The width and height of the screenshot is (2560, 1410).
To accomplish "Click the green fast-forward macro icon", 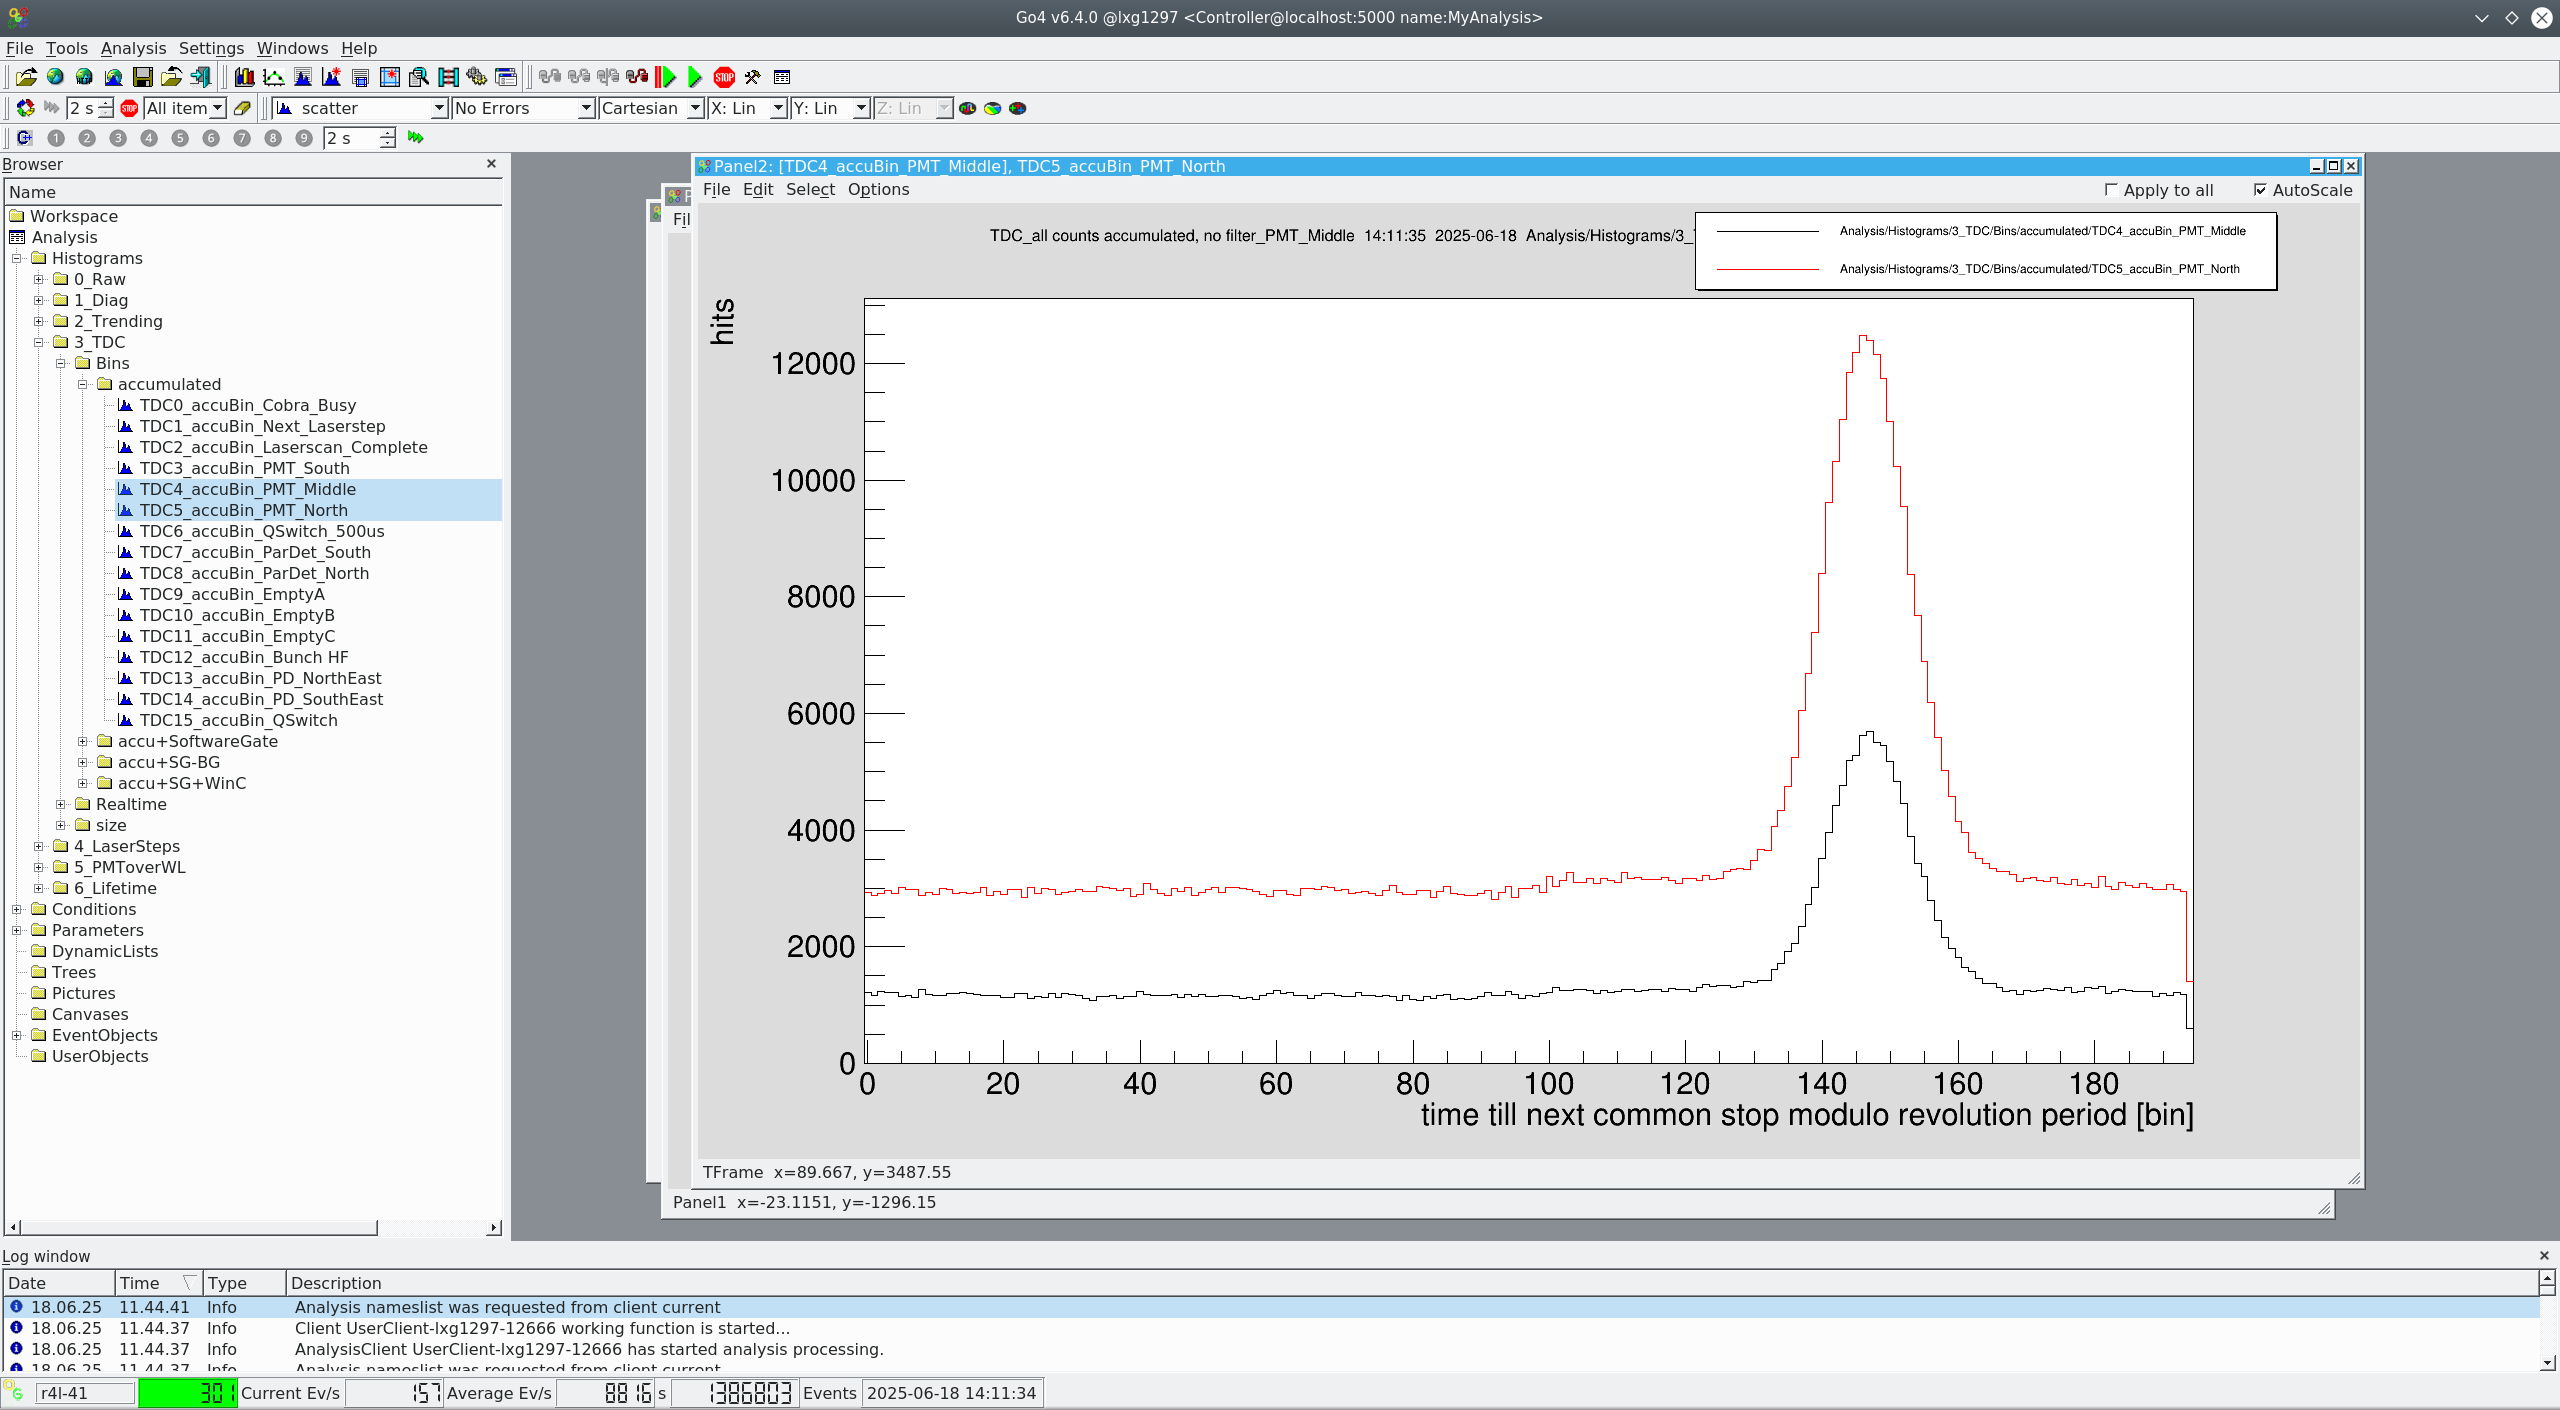I will 416,138.
